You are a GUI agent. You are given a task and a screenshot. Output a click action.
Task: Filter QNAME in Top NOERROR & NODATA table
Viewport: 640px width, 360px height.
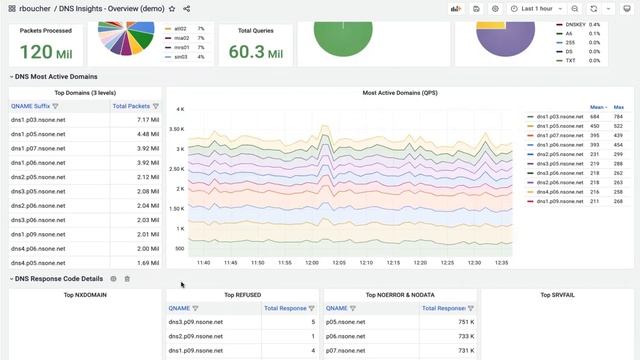coord(353,308)
